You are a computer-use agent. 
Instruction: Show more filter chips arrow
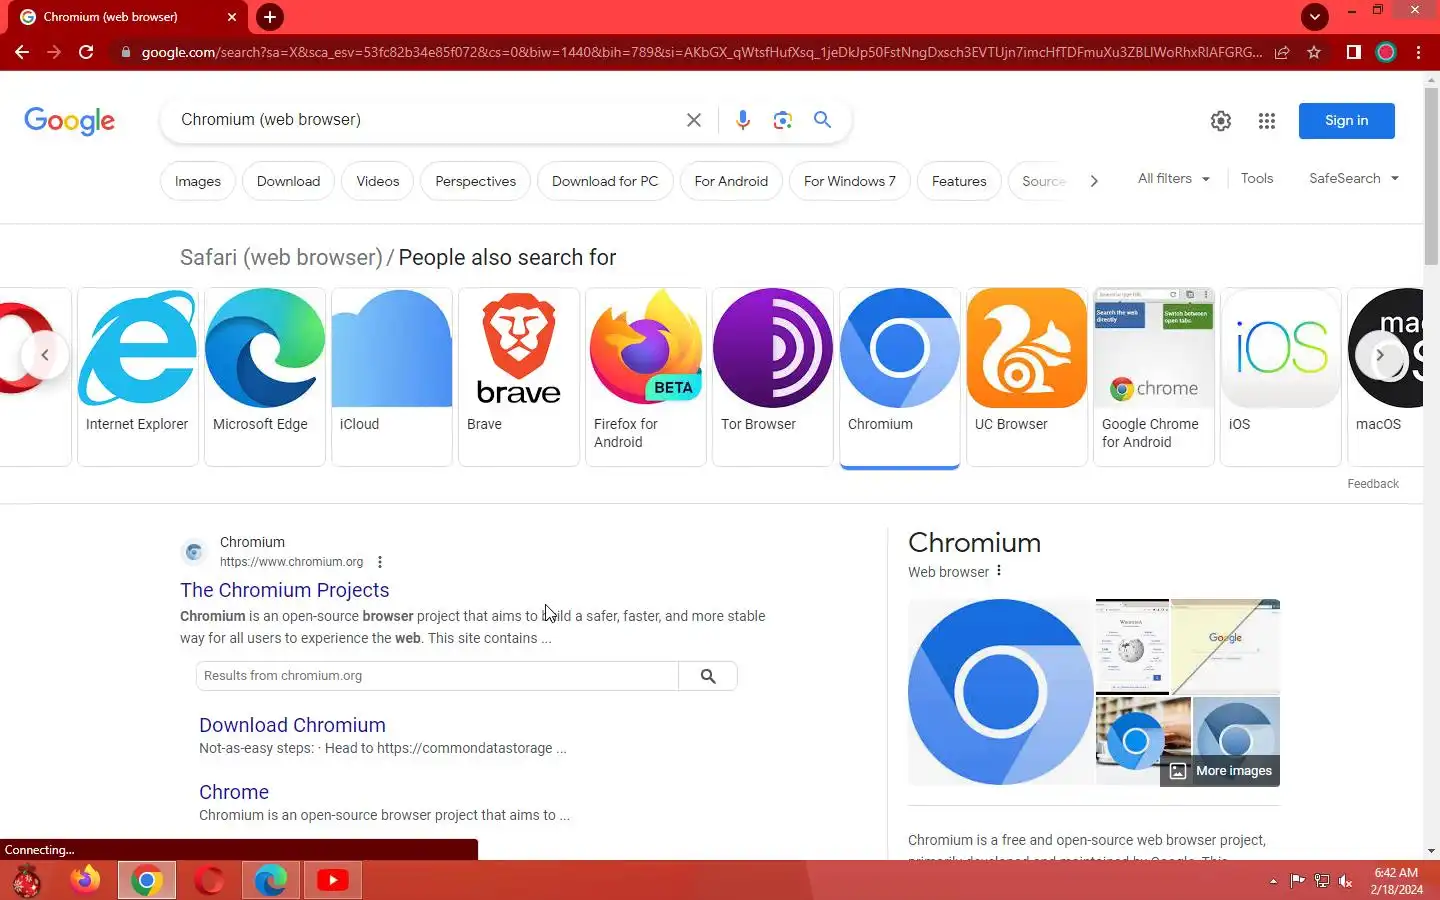point(1094,181)
